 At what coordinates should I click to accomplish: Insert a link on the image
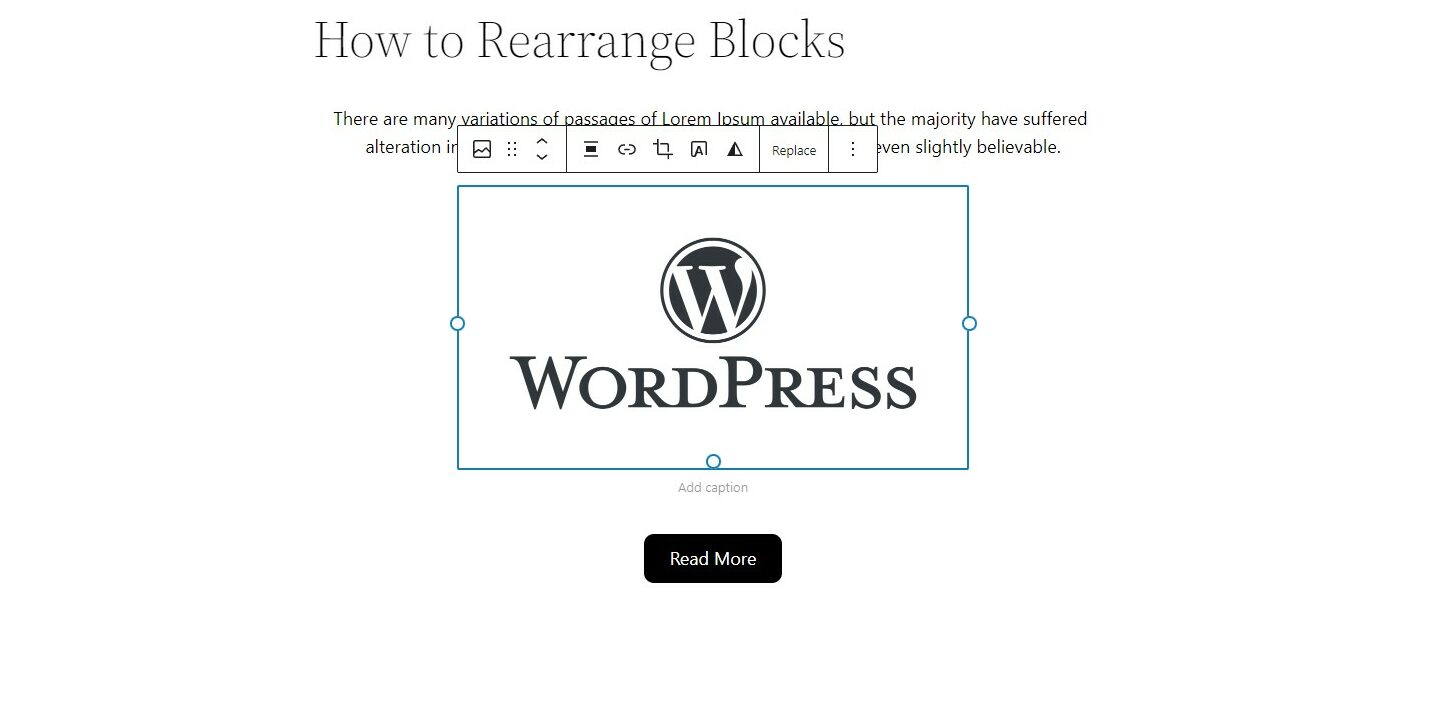[627, 149]
